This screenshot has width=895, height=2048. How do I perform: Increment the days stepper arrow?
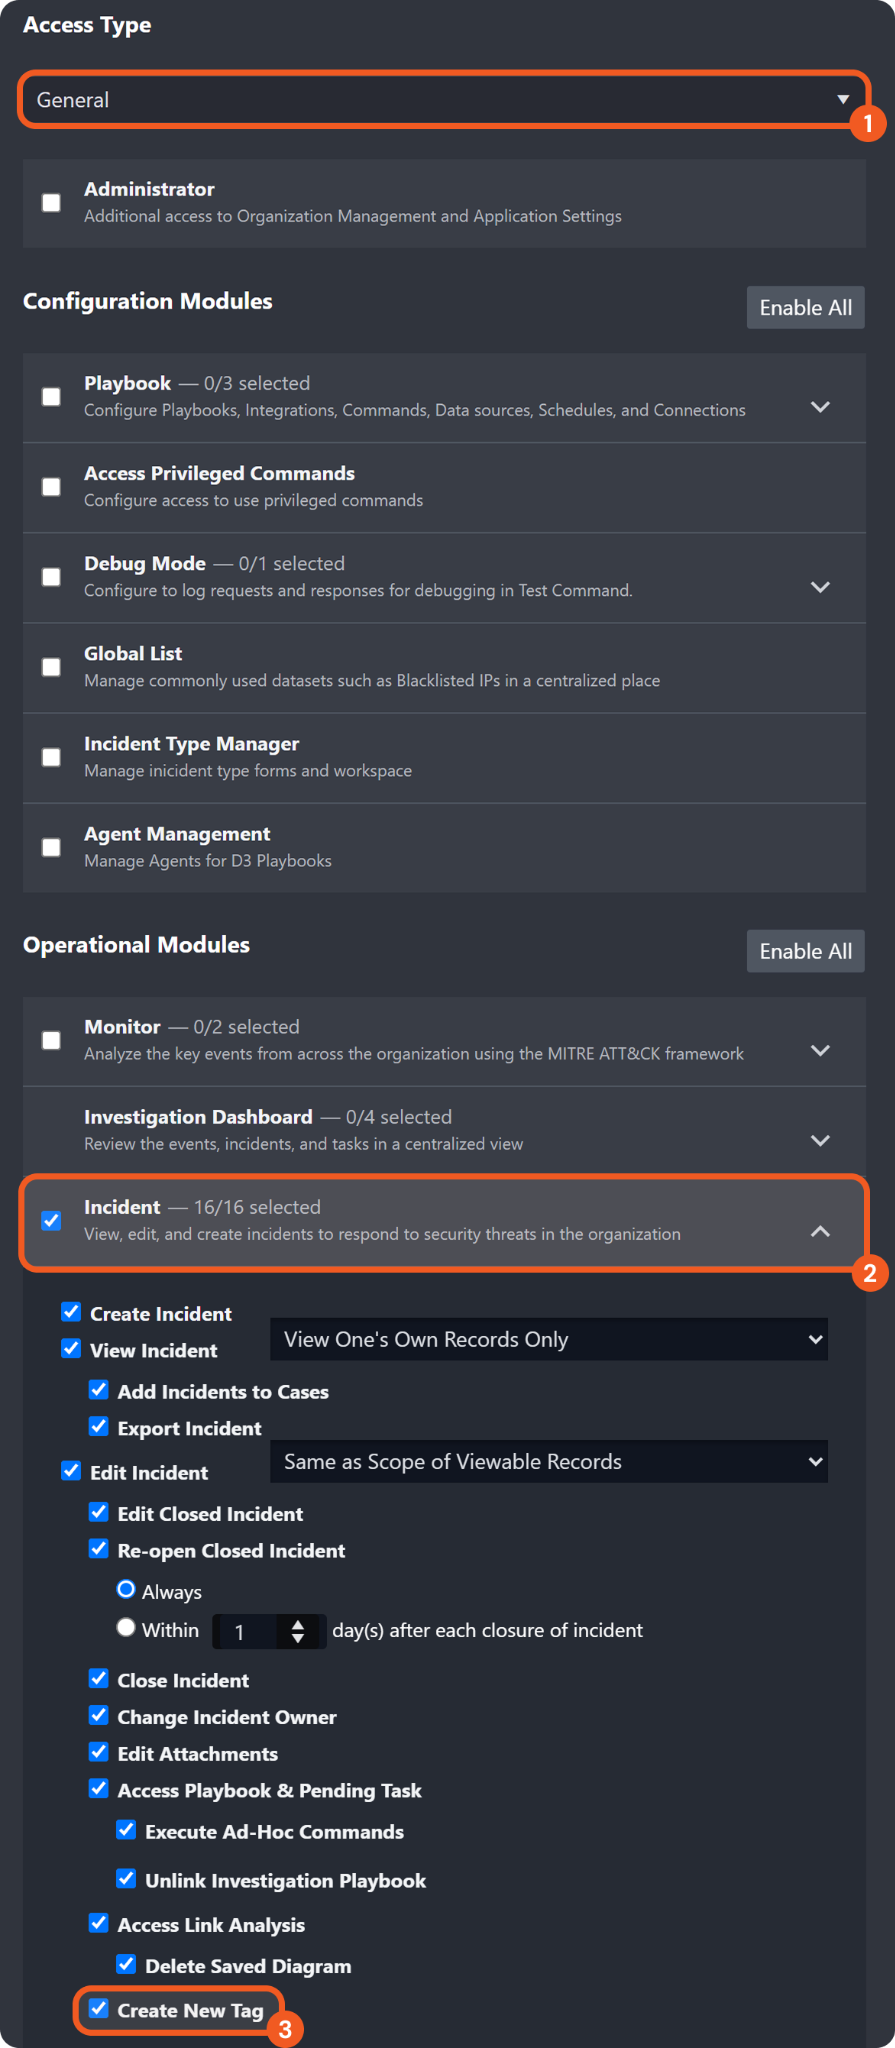(298, 1624)
